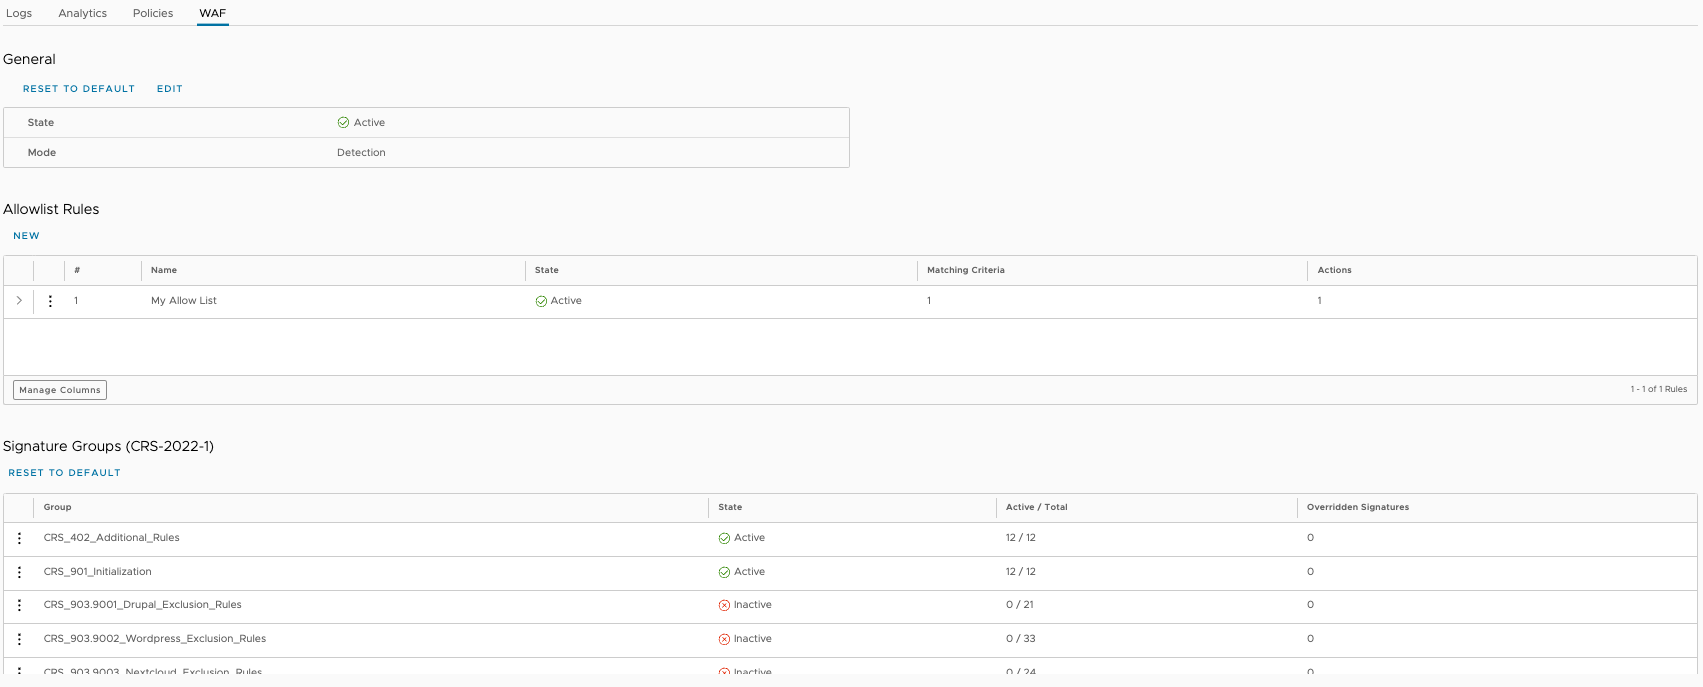The image size is (1703, 687).
Task: Select the WAF tab
Action: pyautogui.click(x=213, y=13)
